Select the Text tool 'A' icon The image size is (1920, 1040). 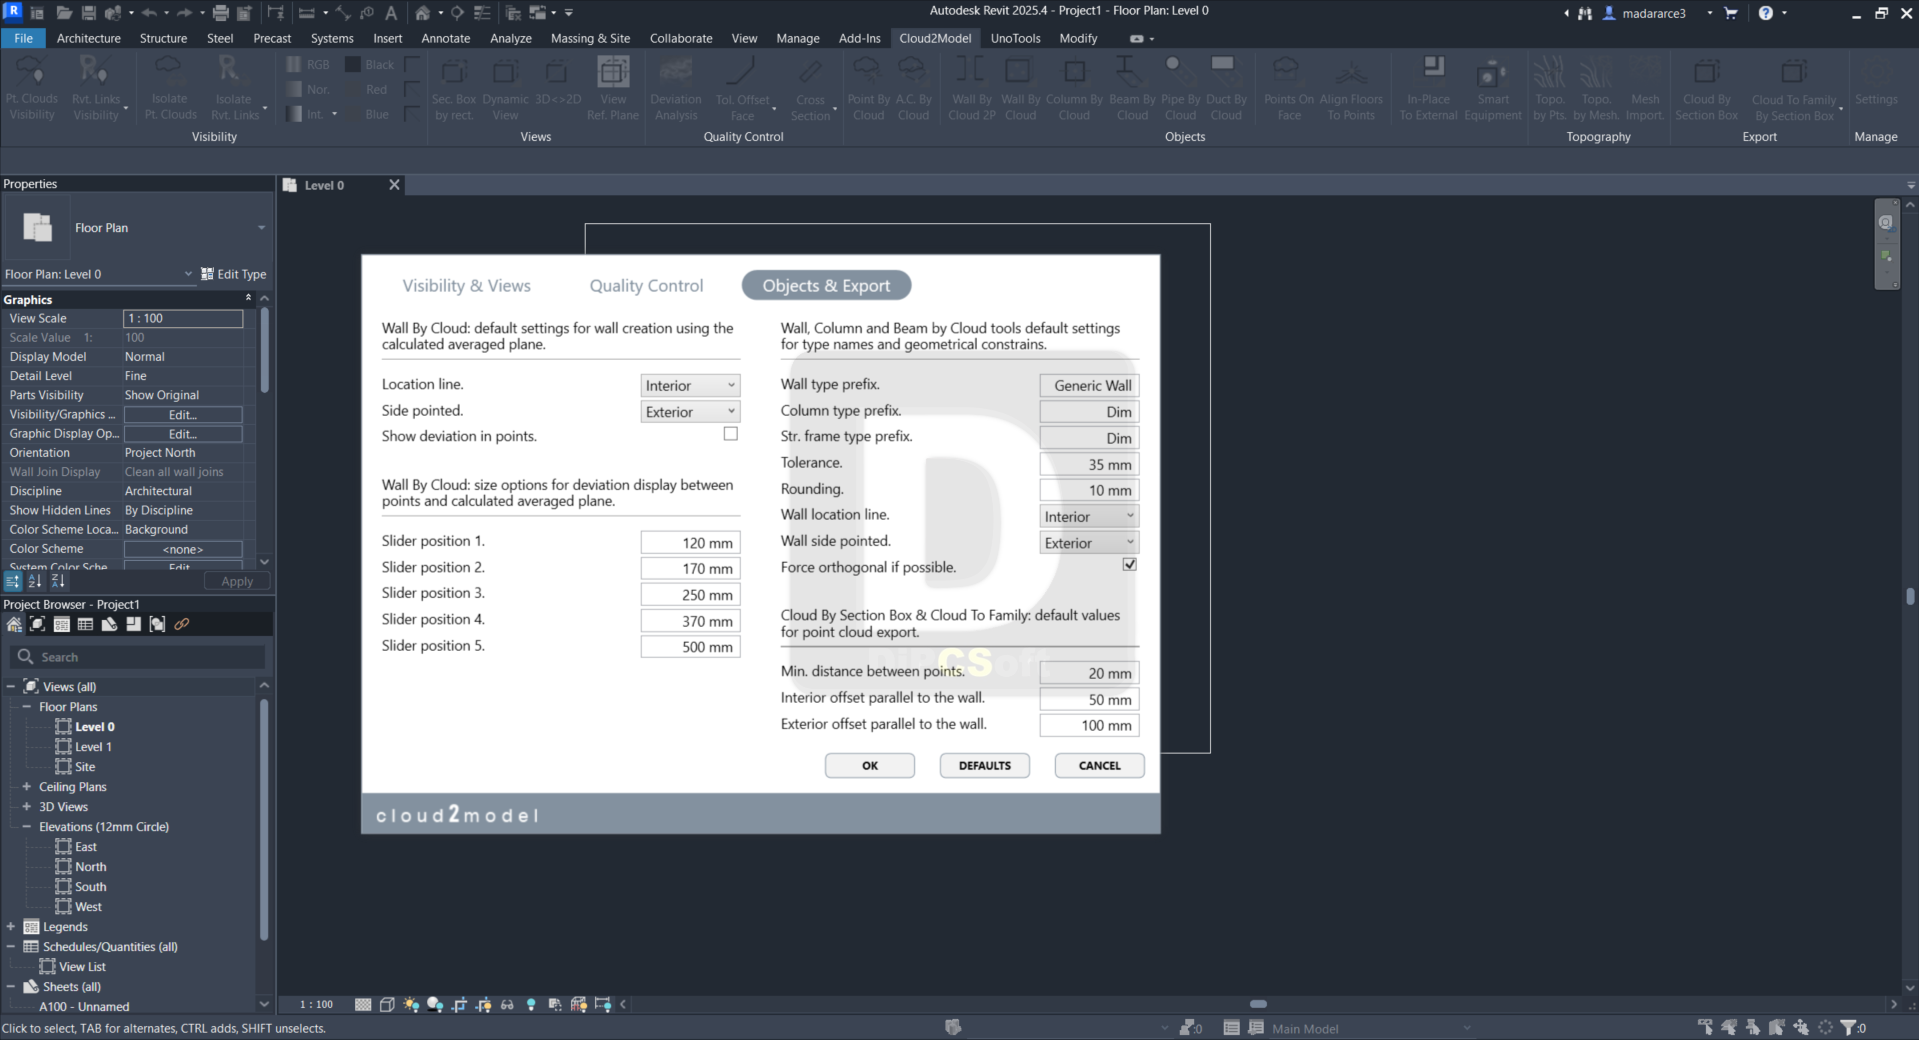coord(391,13)
